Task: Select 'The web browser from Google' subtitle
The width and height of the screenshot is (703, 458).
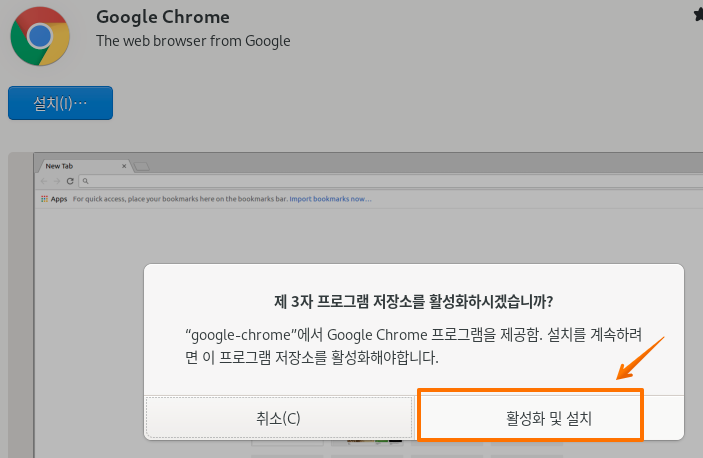Action: click(x=193, y=41)
